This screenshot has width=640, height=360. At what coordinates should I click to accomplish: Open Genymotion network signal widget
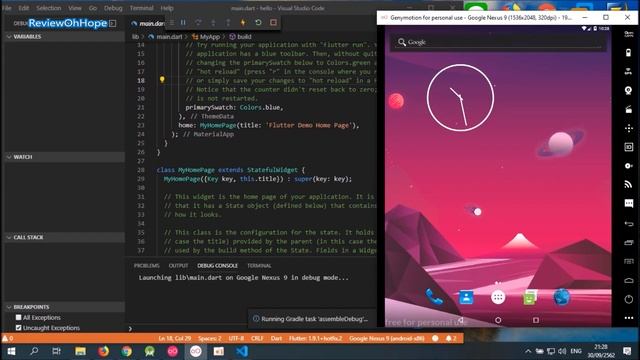pos(629,184)
